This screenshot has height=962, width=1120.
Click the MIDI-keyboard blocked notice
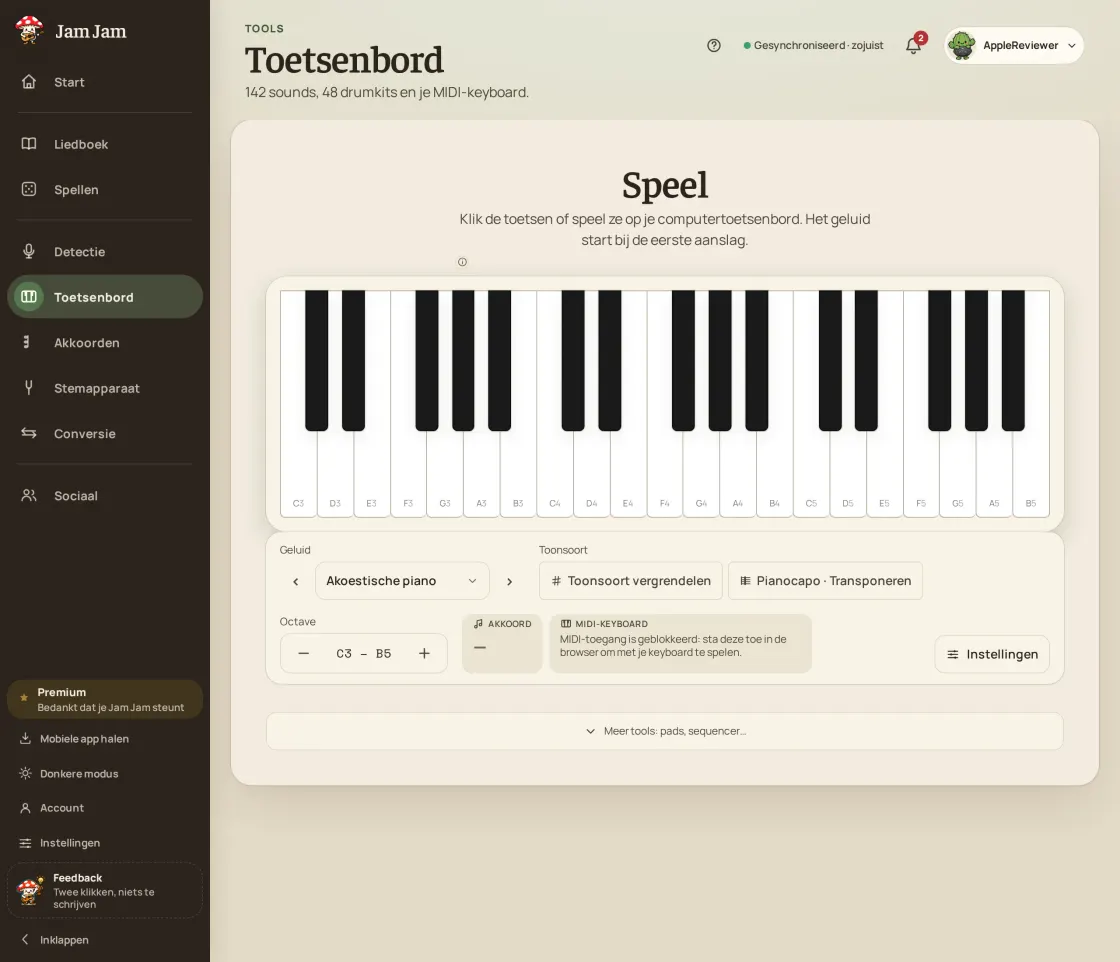[x=681, y=643]
